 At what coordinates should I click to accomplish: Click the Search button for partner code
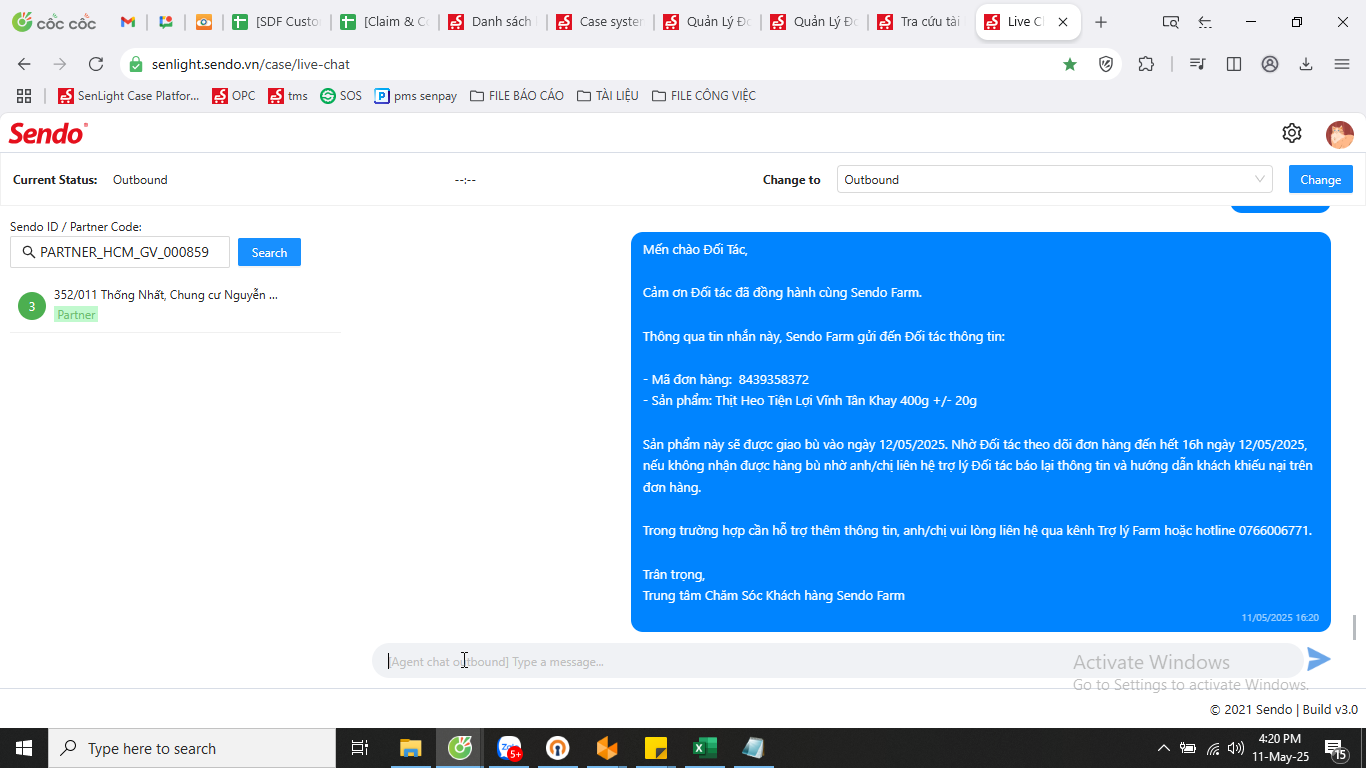click(269, 253)
